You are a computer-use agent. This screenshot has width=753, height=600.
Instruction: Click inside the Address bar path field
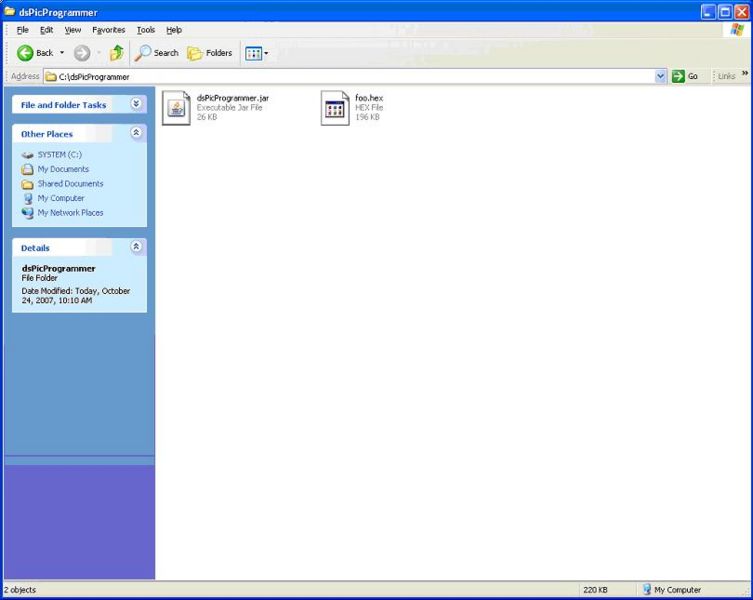pos(350,76)
